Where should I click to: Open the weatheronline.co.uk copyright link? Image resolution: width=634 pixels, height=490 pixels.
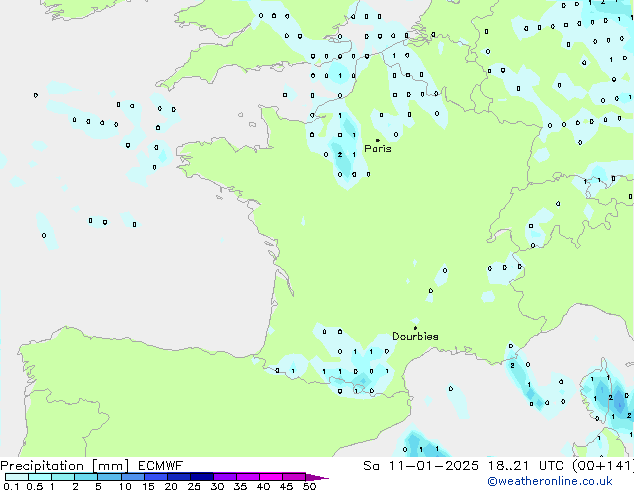tap(563, 482)
